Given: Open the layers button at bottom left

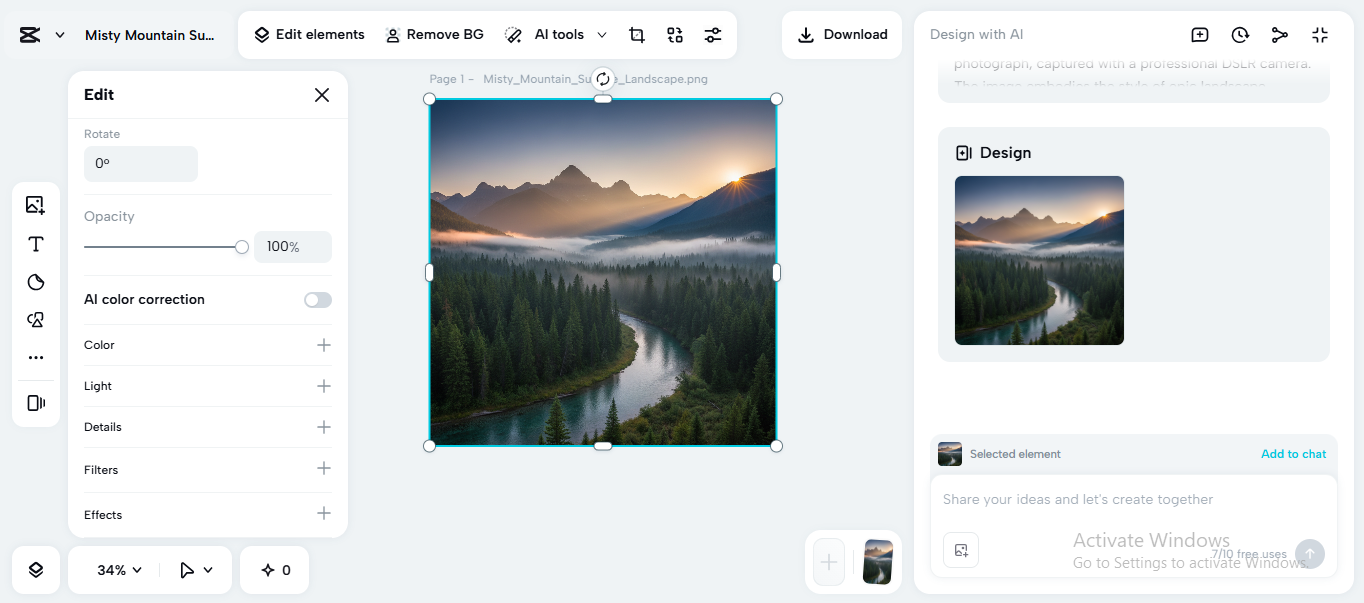Looking at the screenshot, I should (x=36, y=570).
